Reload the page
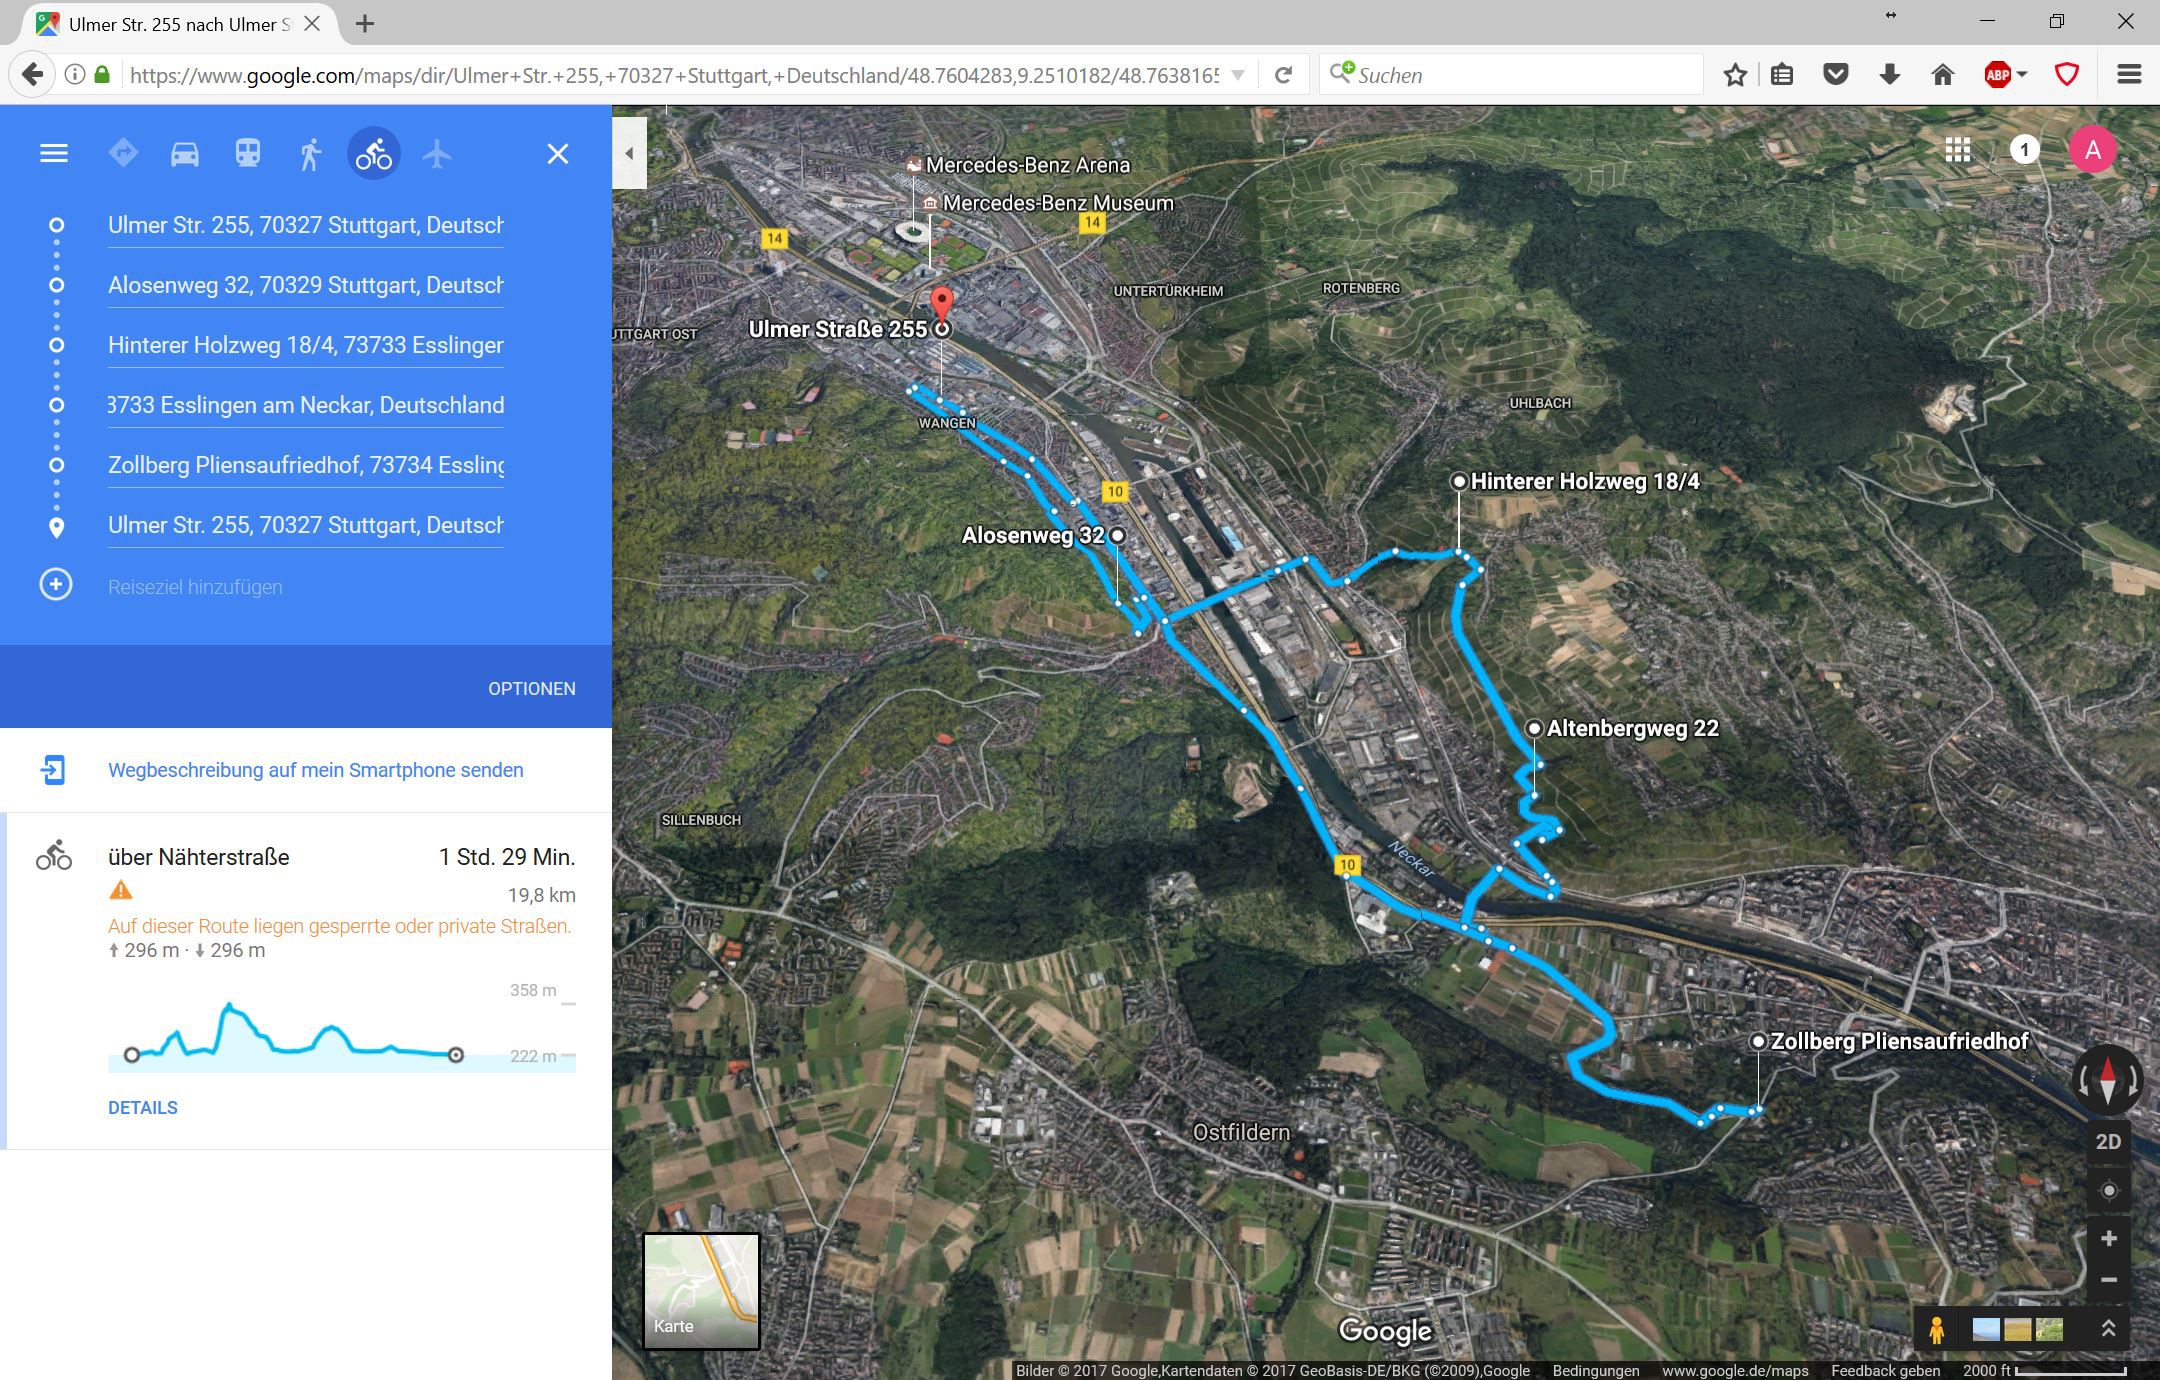The image size is (2160, 1380). (x=1284, y=75)
